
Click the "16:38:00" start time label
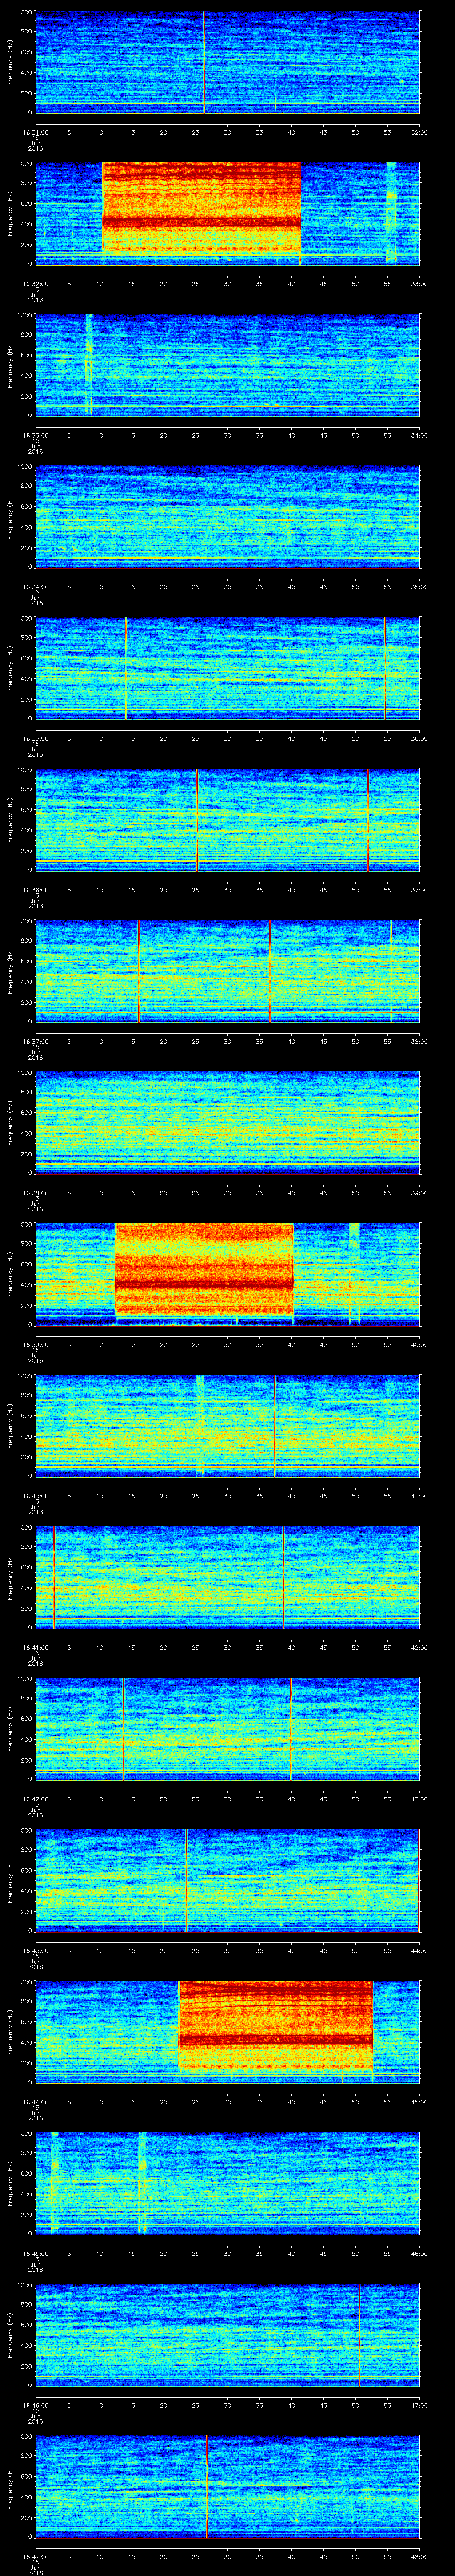[x=36, y=1193]
